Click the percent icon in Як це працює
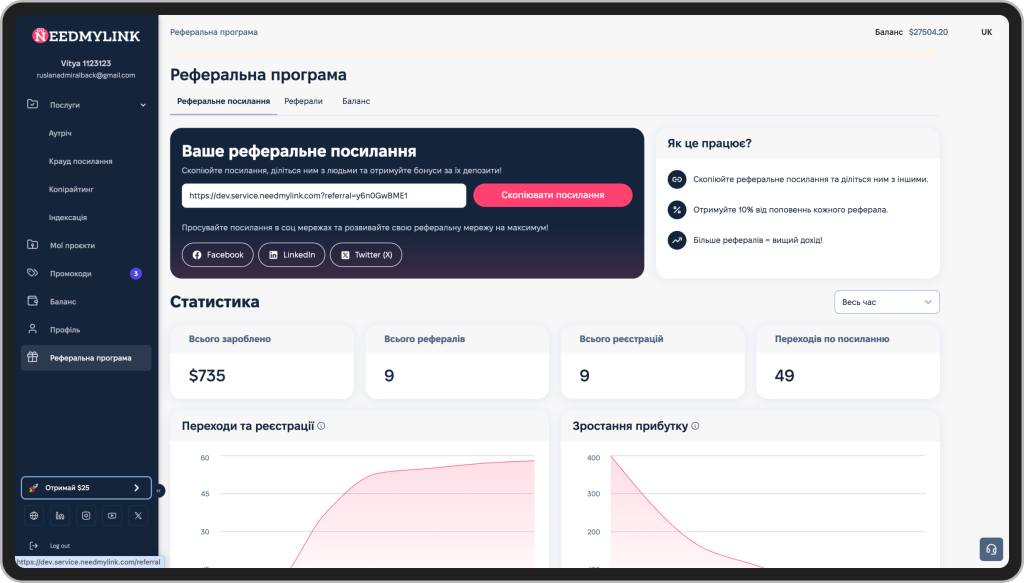Image resolution: width=1024 pixels, height=583 pixels. (677, 210)
